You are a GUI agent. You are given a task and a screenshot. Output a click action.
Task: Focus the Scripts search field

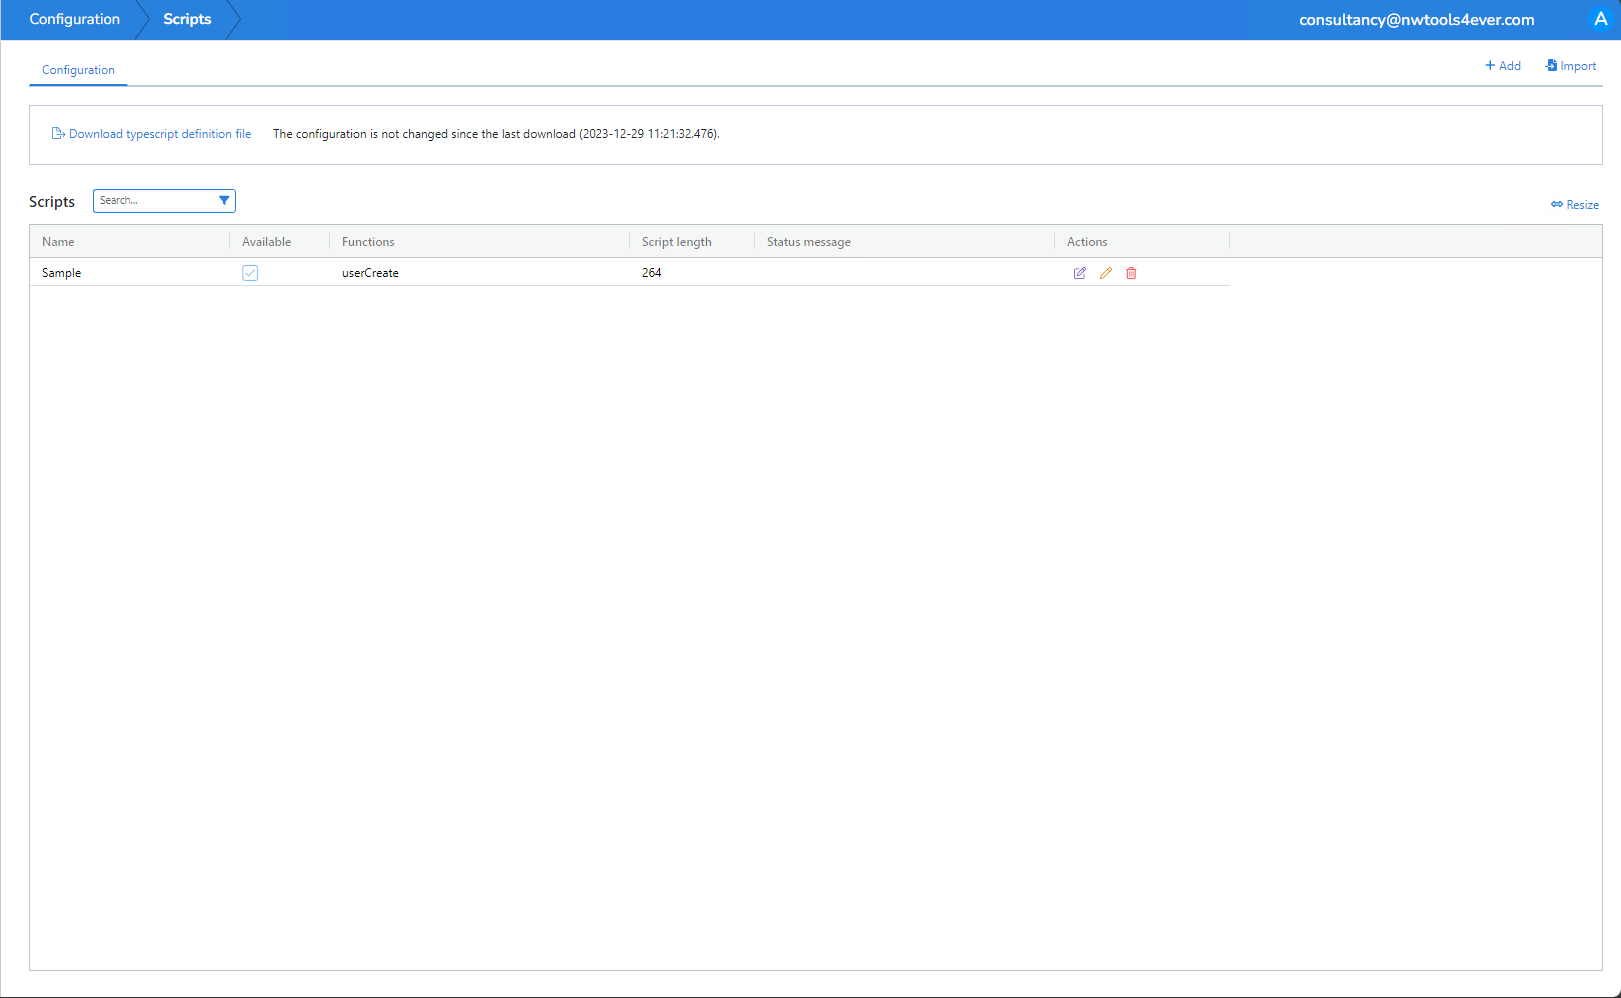(x=153, y=201)
